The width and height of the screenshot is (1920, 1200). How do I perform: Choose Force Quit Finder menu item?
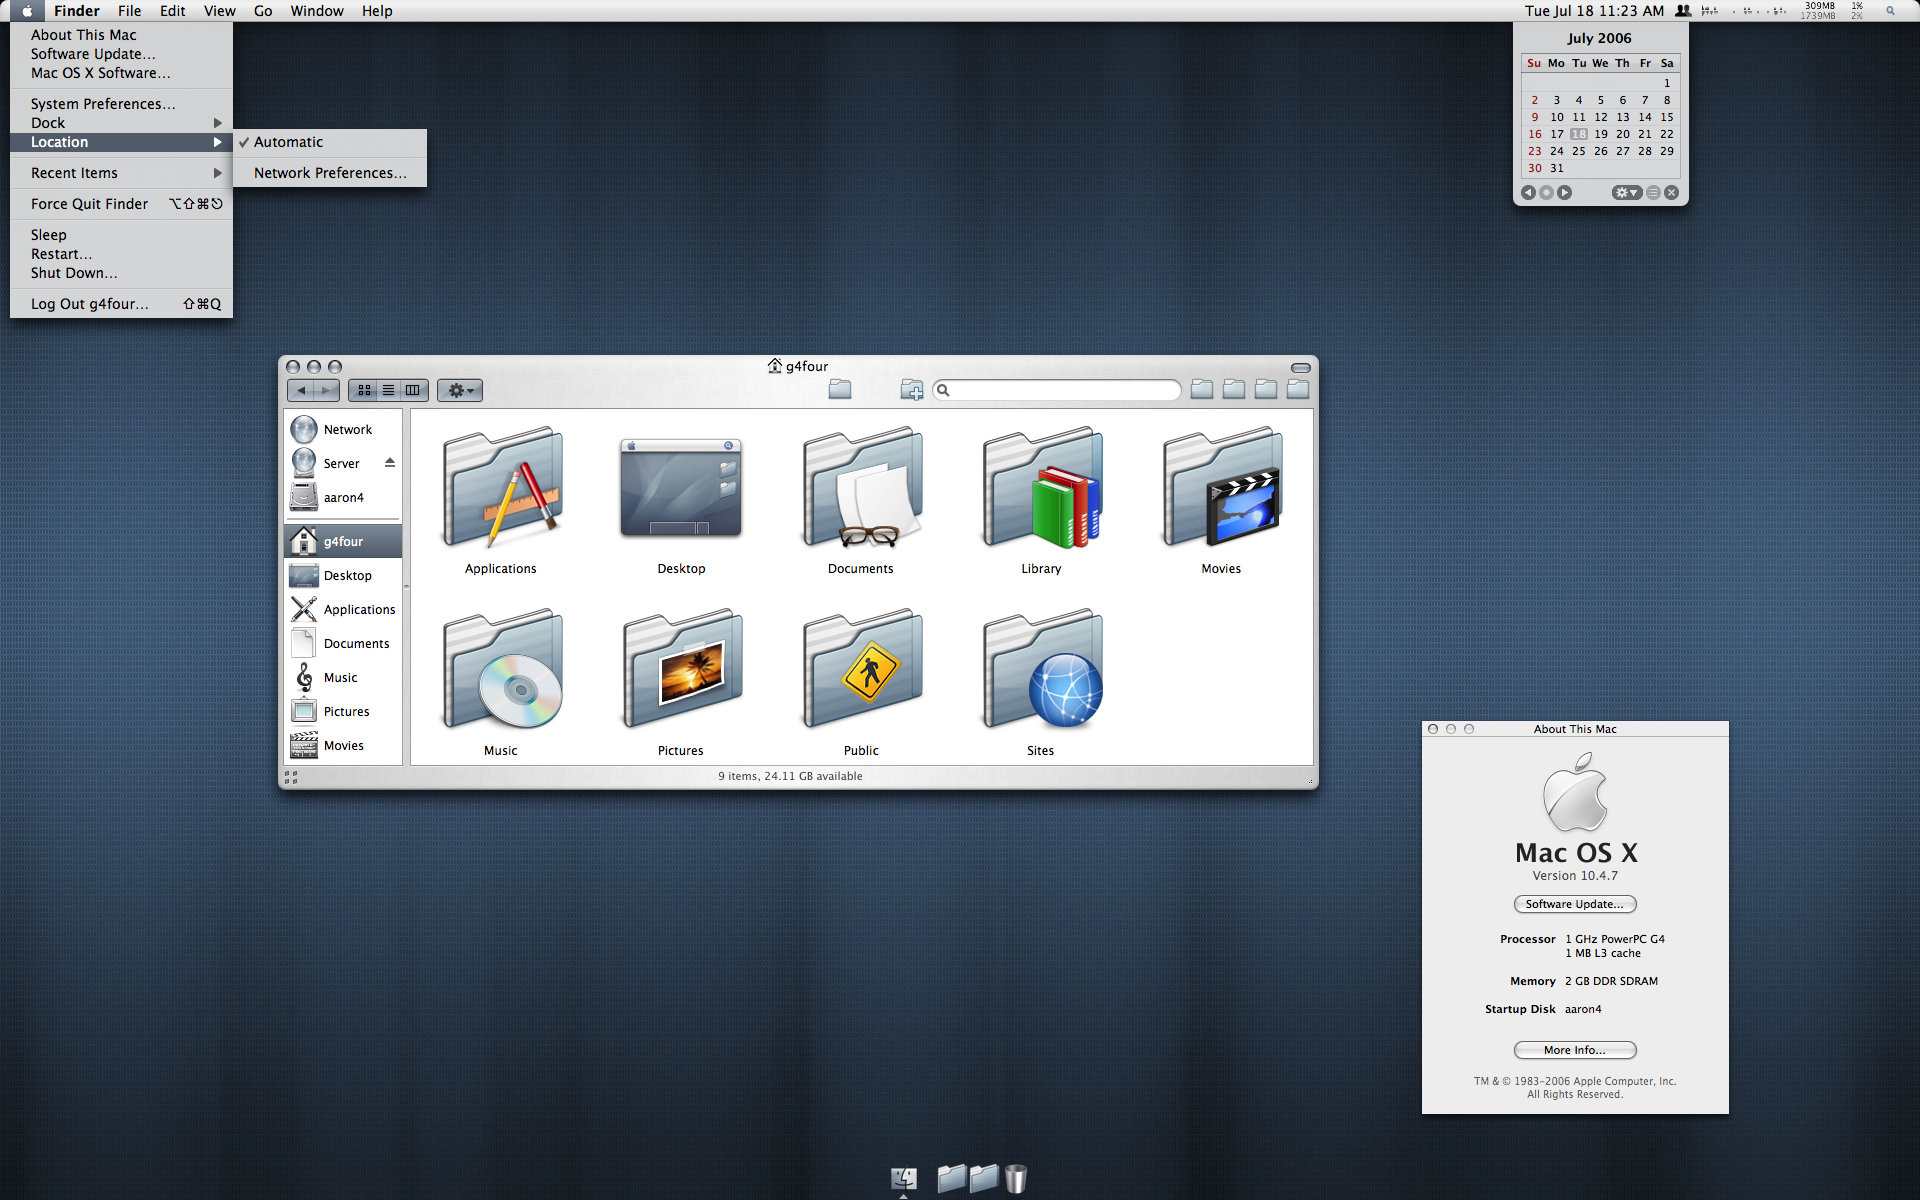pyautogui.click(x=121, y=204)
